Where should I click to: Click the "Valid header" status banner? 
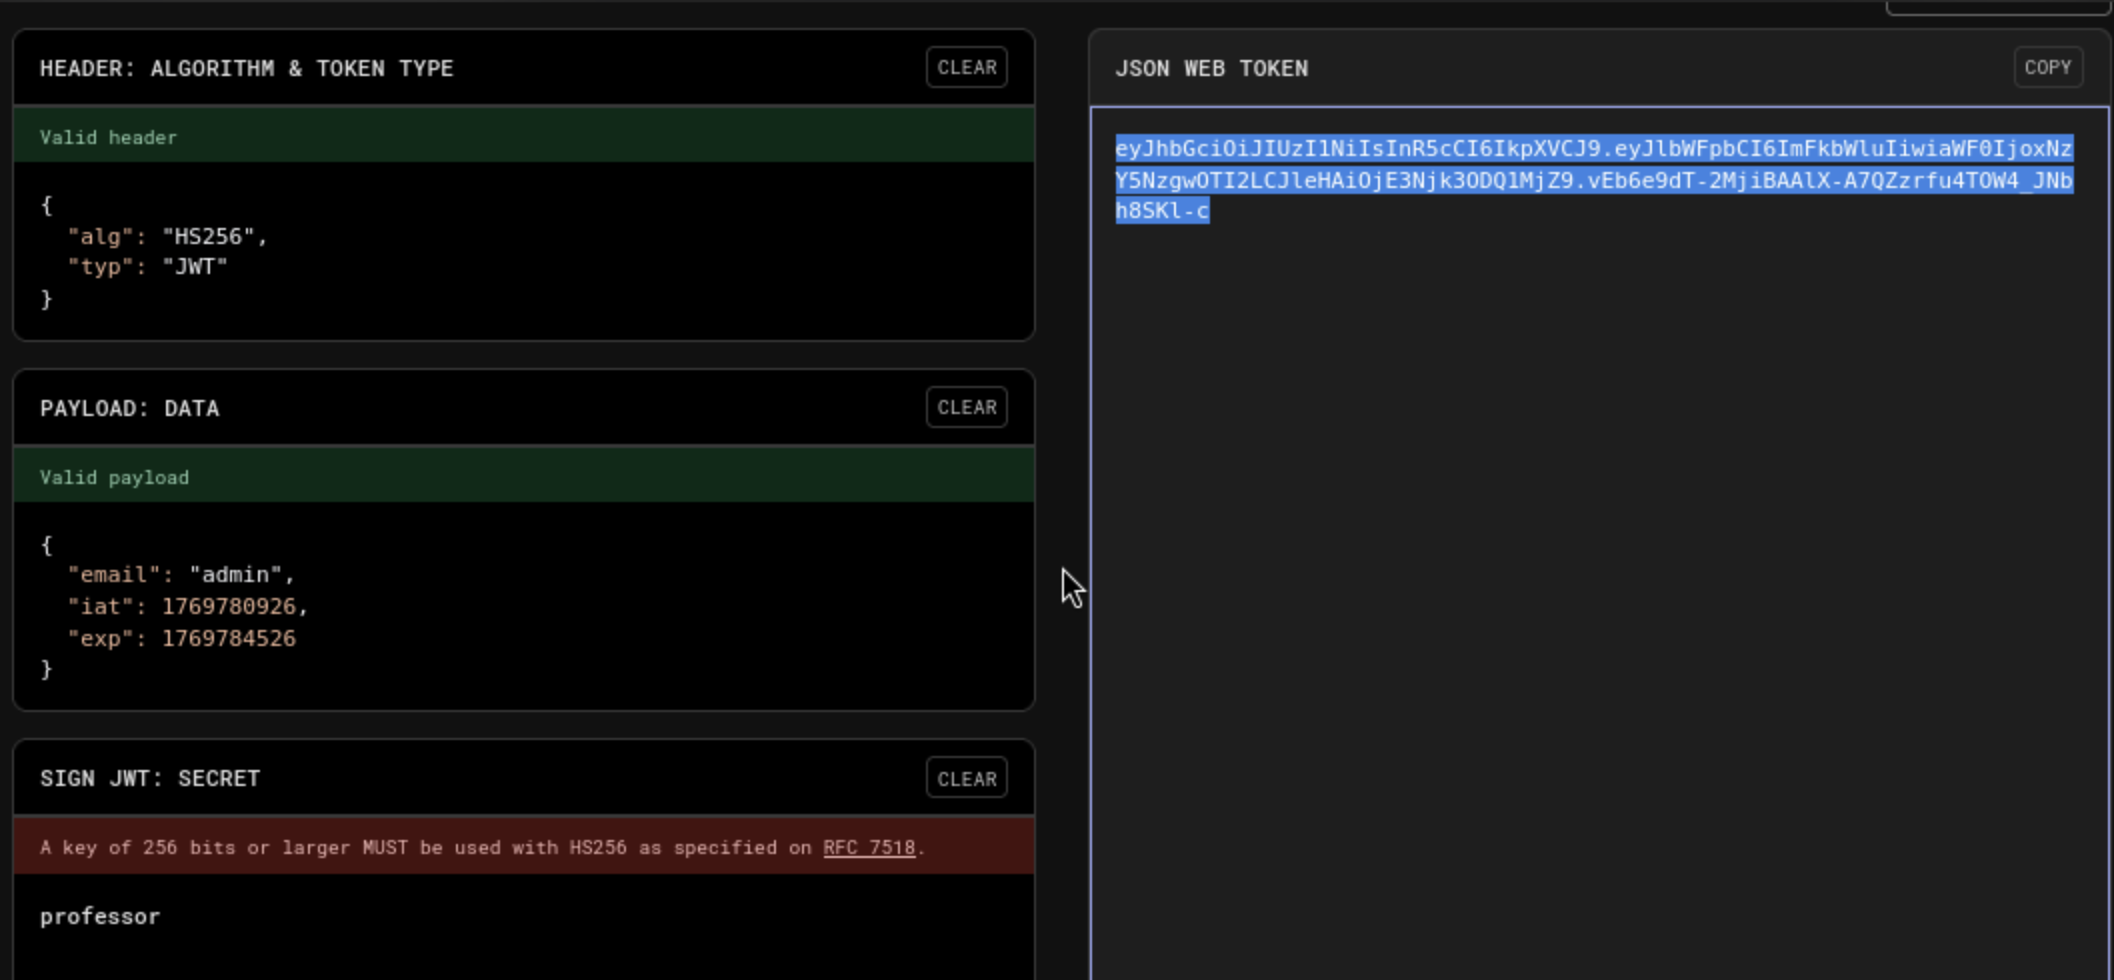[x=108, y=138]
